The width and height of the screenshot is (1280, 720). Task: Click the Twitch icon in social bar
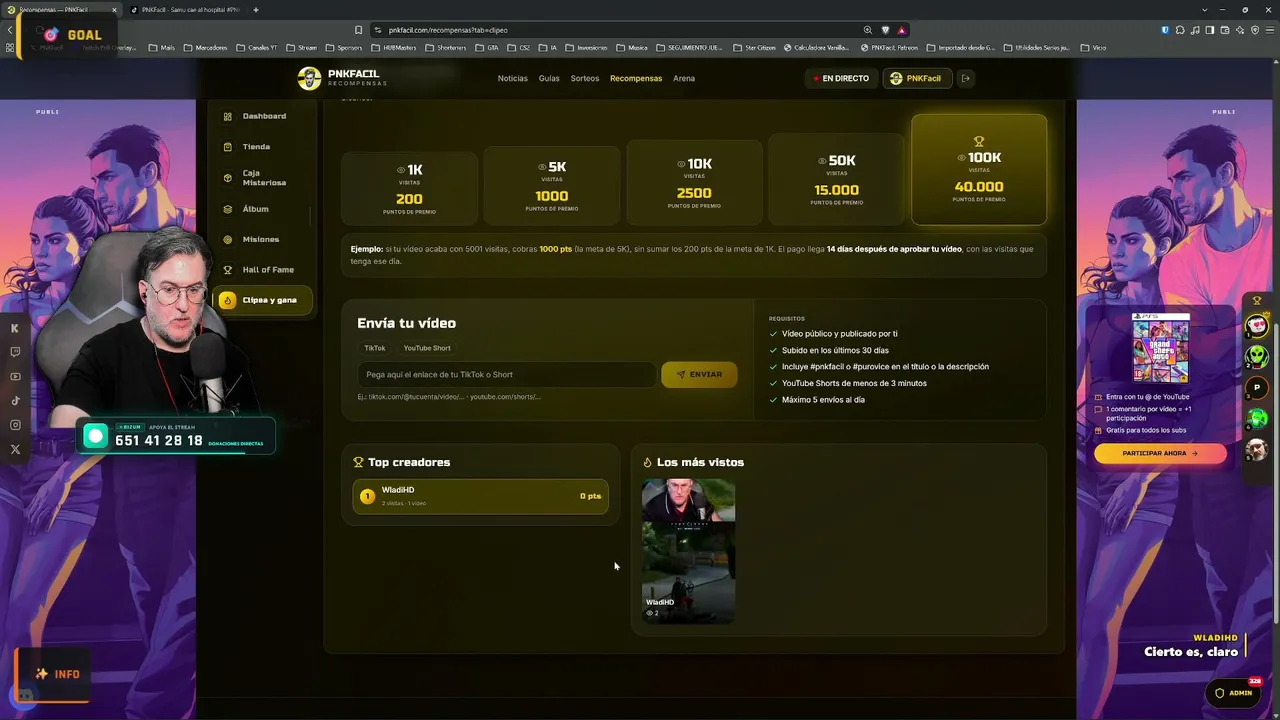15,352
